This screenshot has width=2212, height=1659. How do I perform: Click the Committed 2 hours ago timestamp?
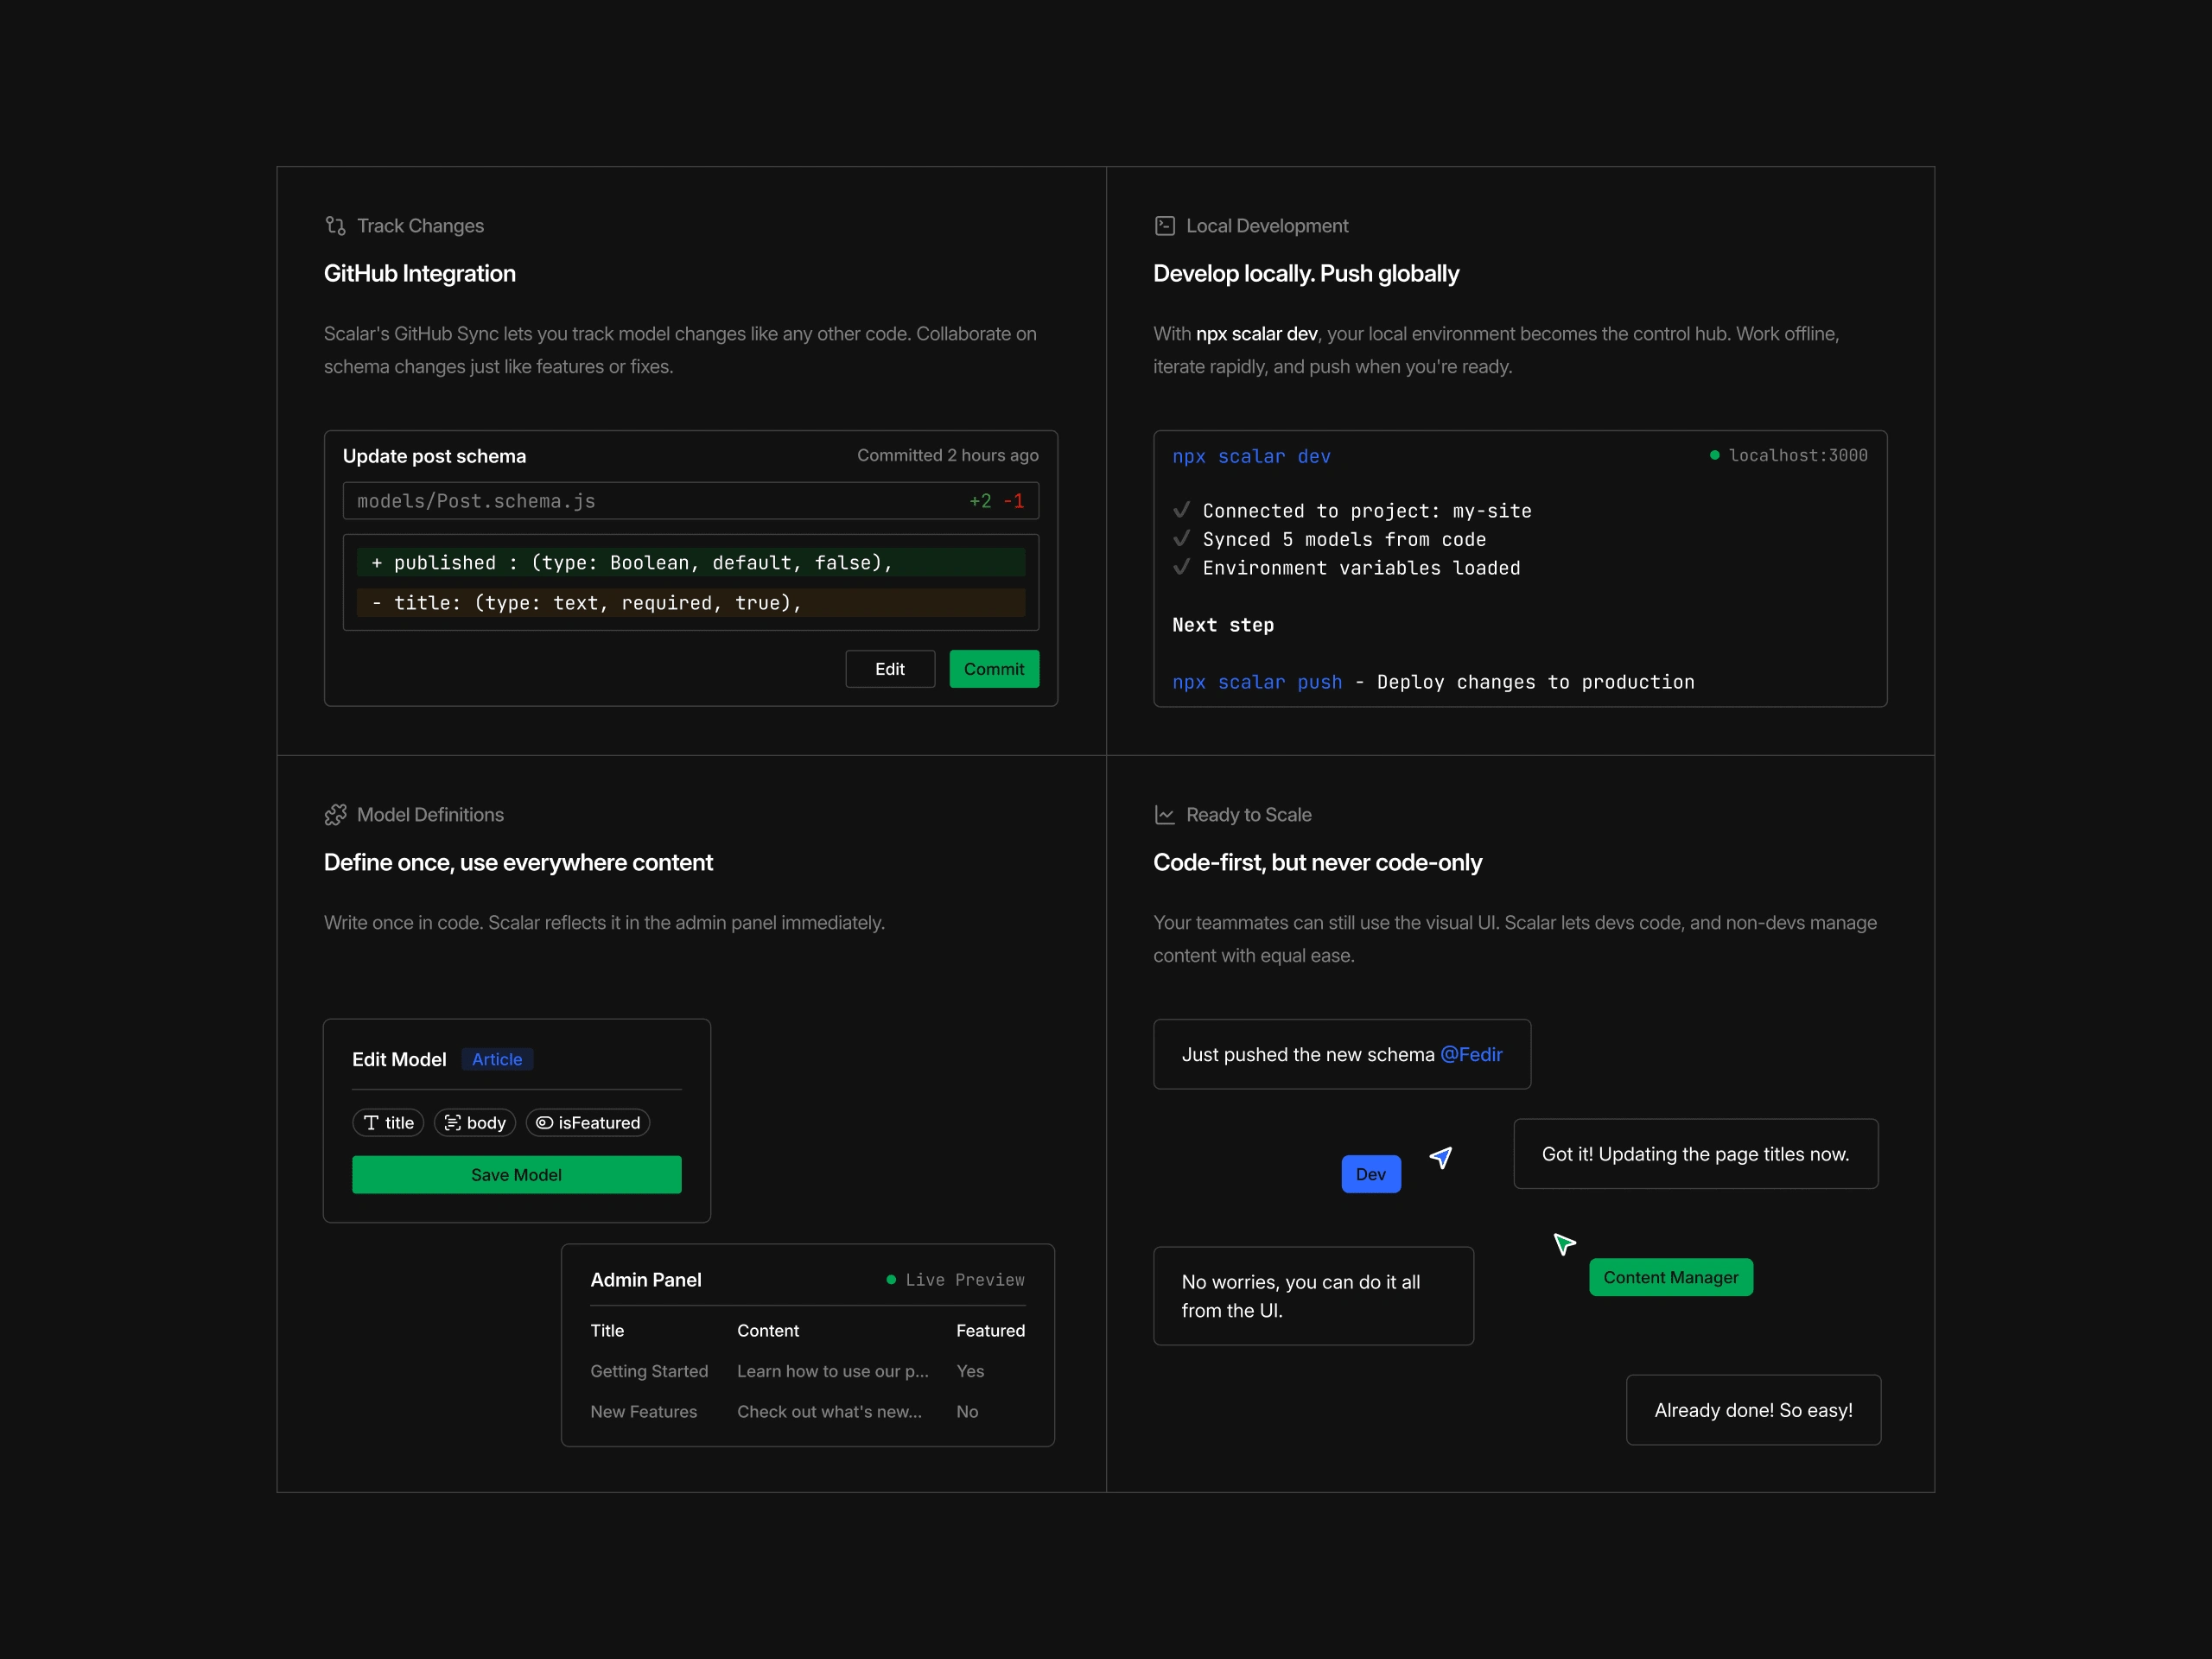pos(948,455)
